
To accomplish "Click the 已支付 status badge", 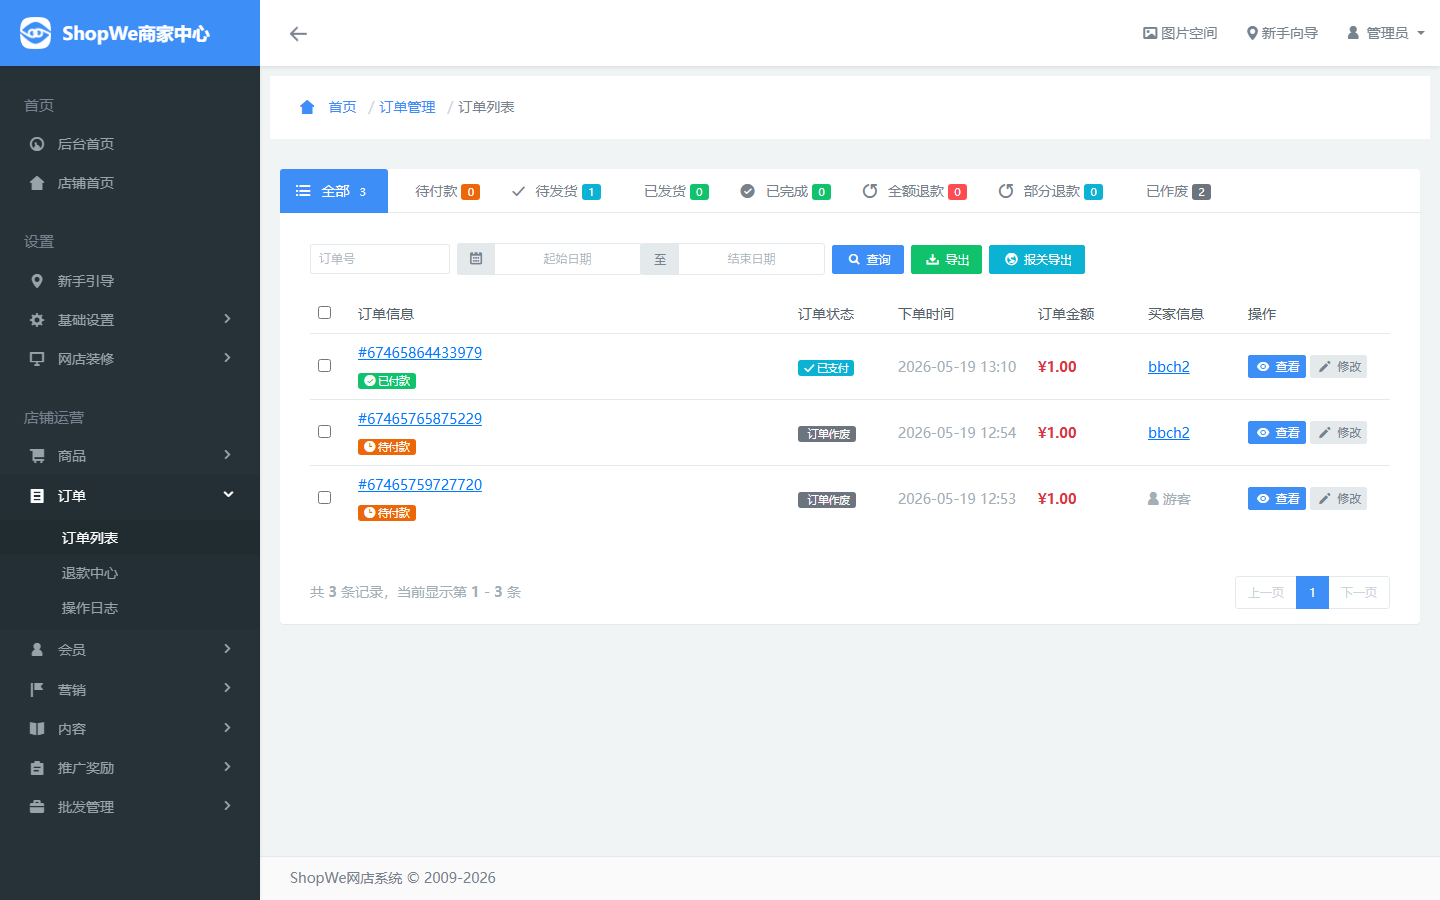I will pyautogui.click(x=826, y=368).
